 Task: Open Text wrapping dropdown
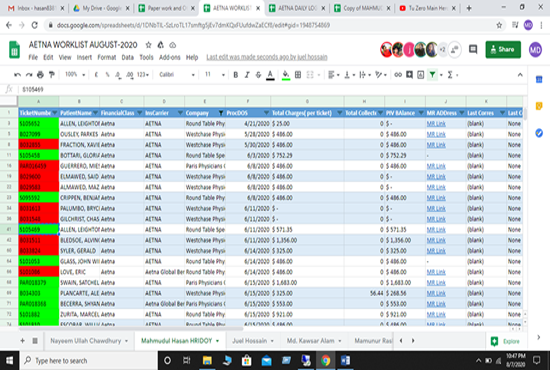(365, 75)
